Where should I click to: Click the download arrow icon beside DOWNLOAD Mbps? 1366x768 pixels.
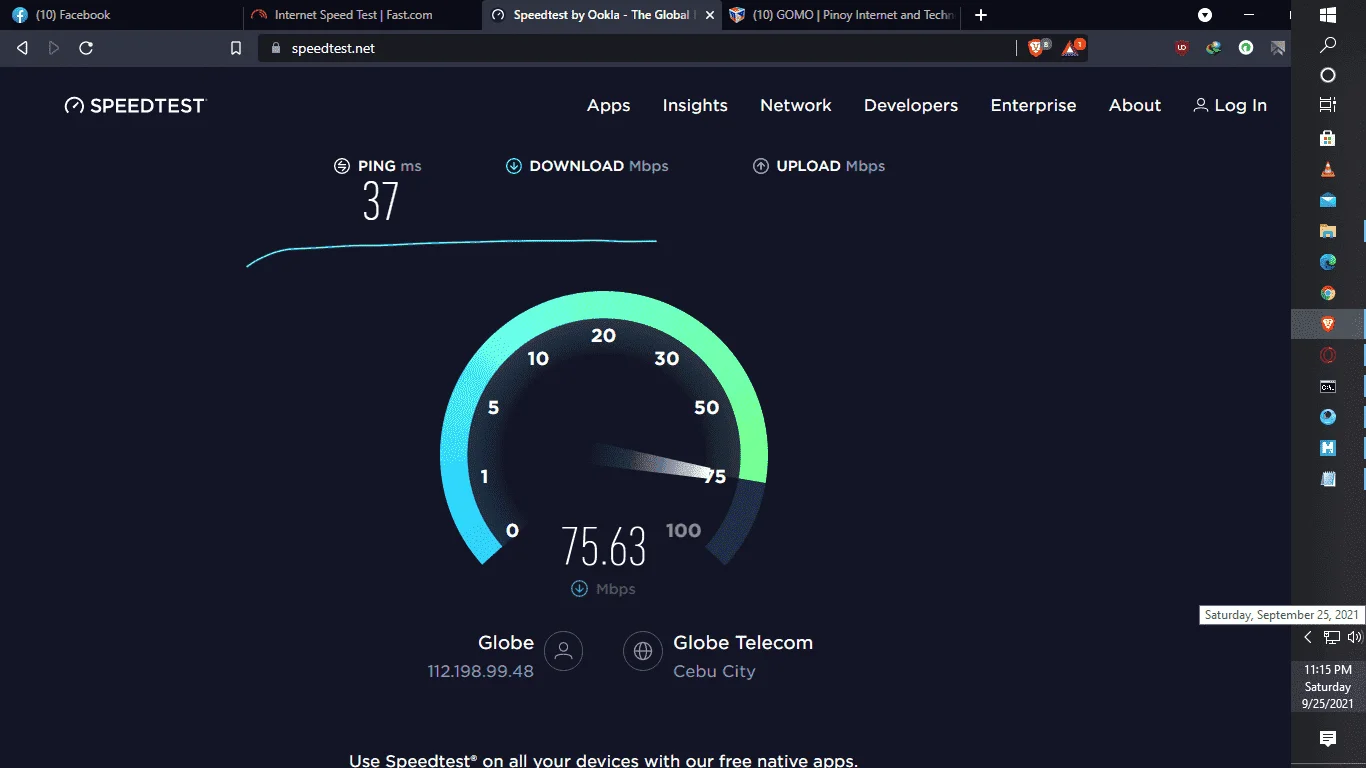pyautogui.click(x=514, y=166)
